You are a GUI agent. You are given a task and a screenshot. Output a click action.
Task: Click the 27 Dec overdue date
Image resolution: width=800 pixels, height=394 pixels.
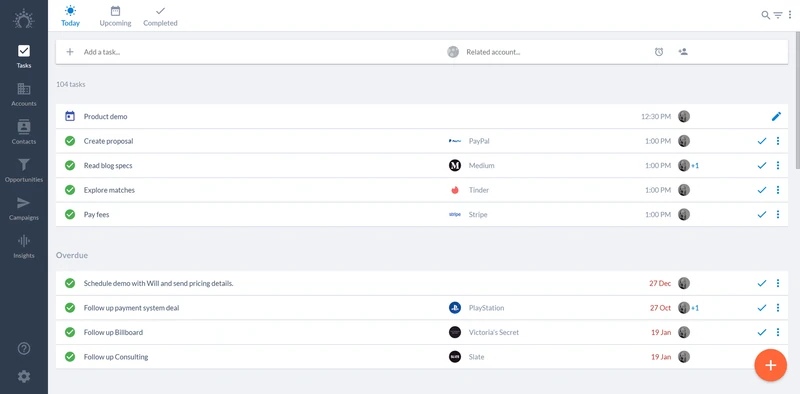point(660,283)
